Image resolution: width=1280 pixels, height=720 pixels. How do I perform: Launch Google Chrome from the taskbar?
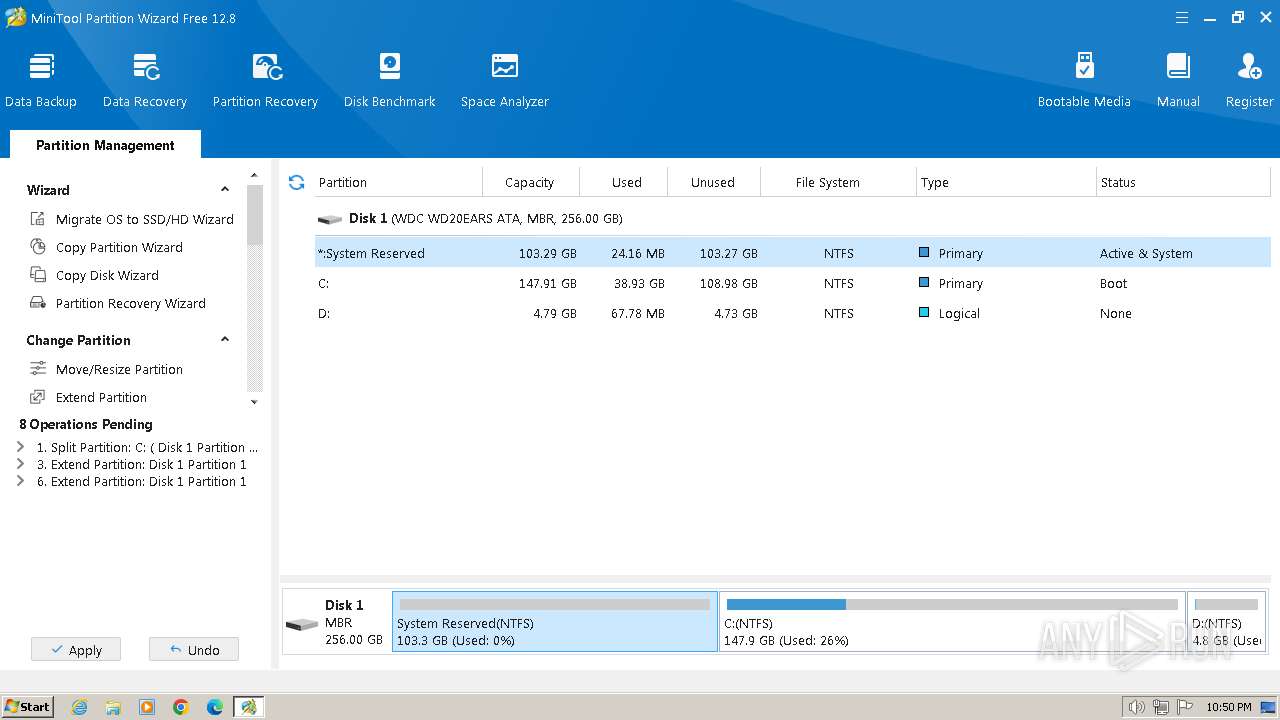(181, 707)
